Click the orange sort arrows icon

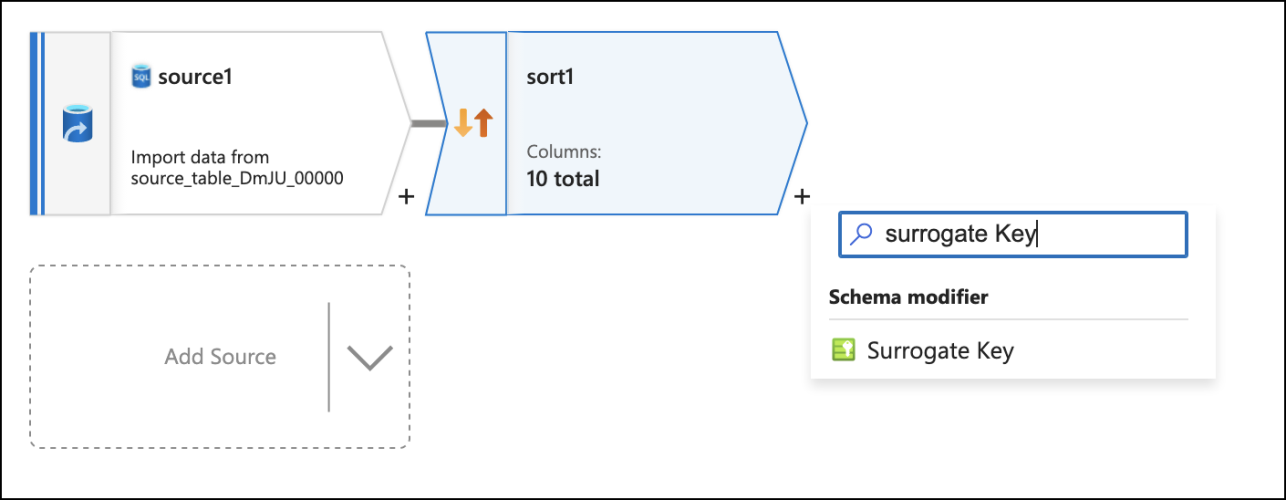coord(473,123)
